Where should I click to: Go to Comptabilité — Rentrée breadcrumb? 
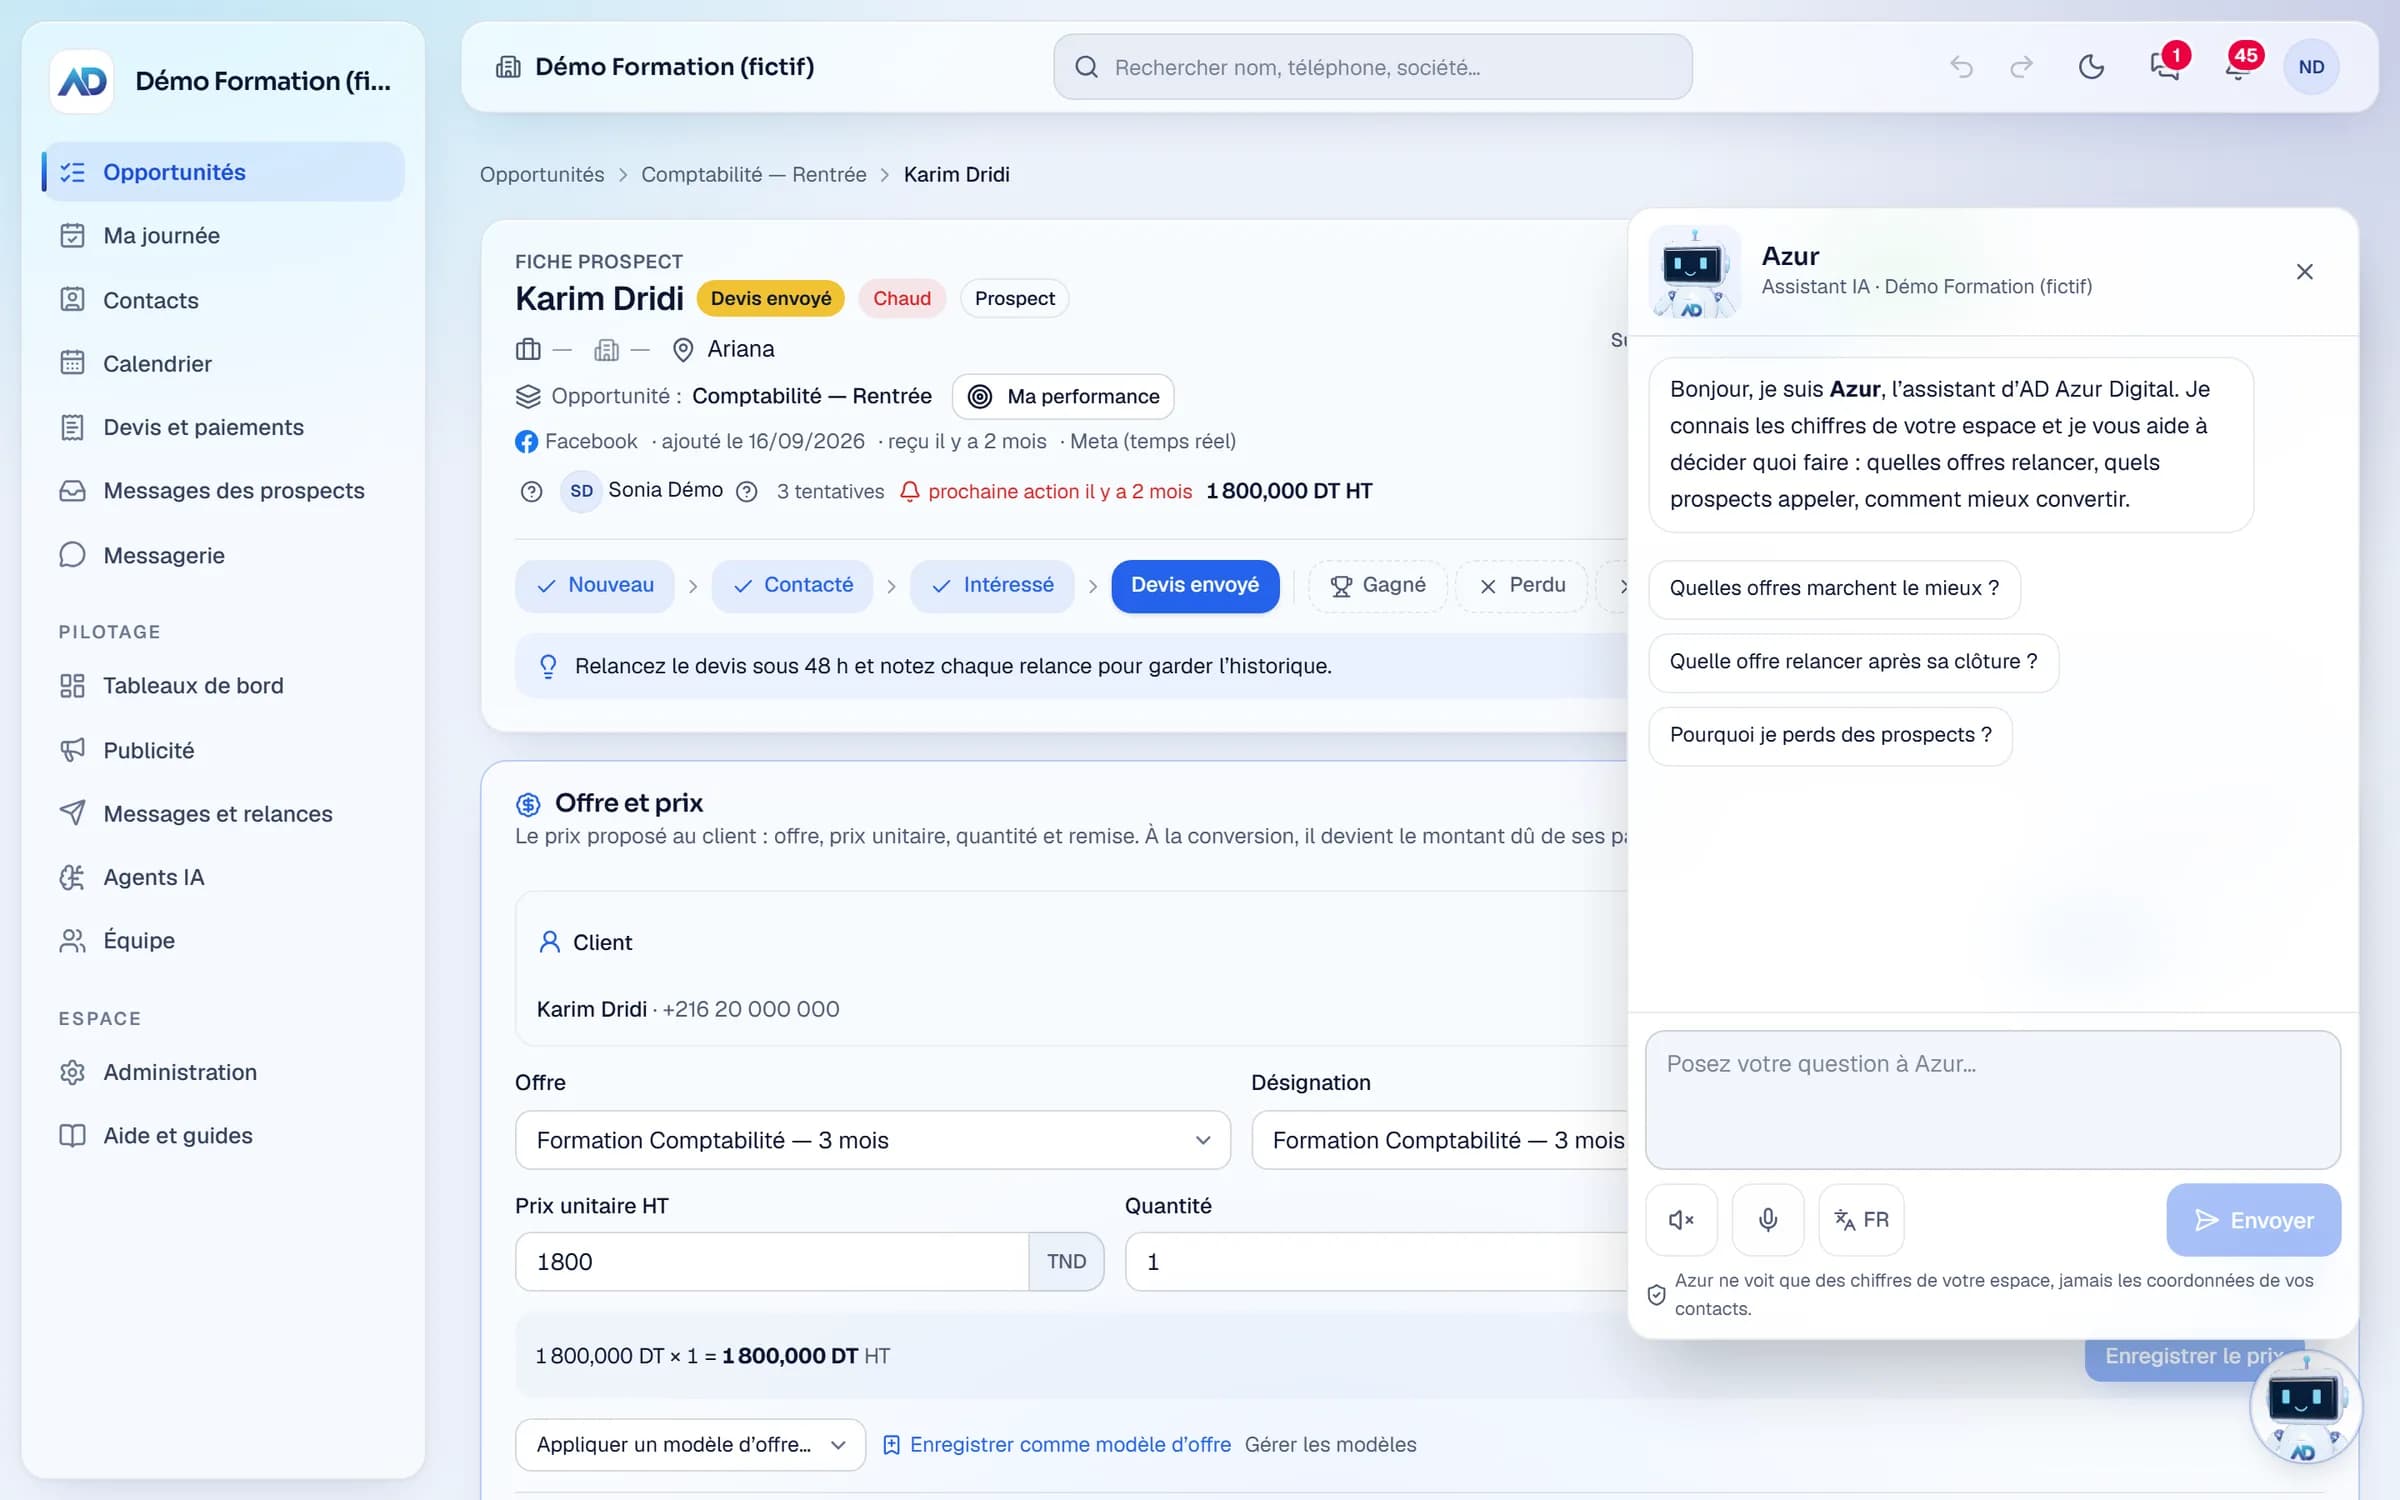pyautogui.click(x=753, y=175)
